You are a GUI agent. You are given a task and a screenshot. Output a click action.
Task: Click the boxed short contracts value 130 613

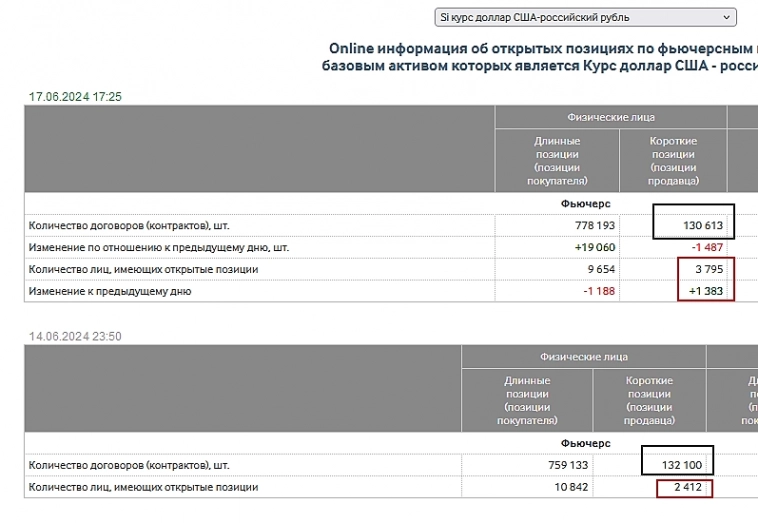[702, 226]
